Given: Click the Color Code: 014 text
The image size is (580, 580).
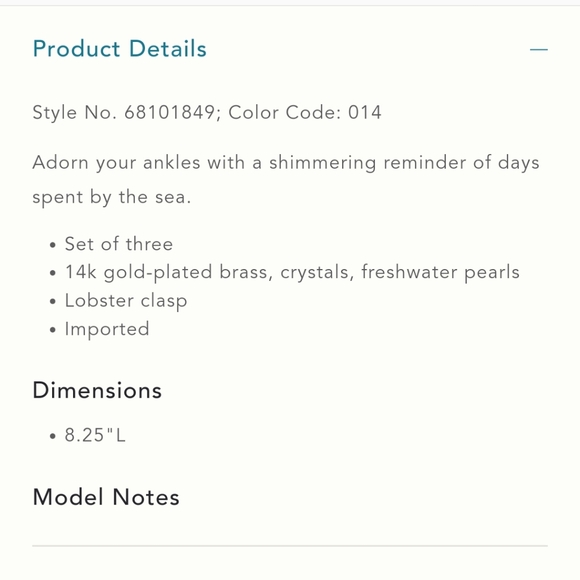Looking at the screenshot, I should (x=305, y=112).
